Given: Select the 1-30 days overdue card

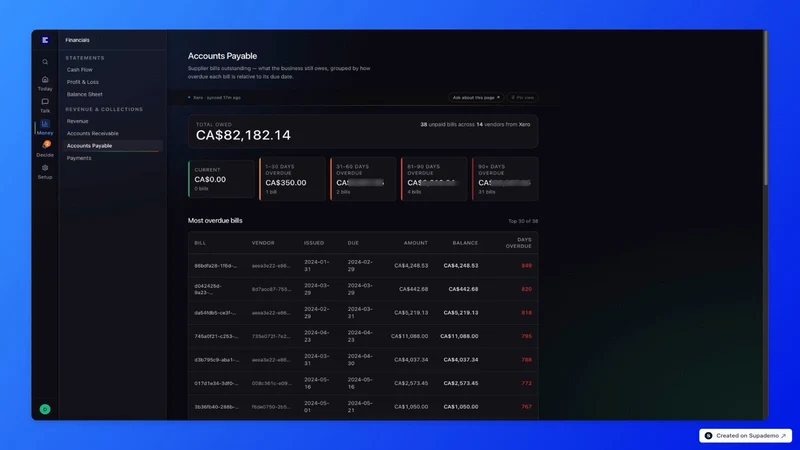Looking at the screenshot, I should click(x=292, y=179).
